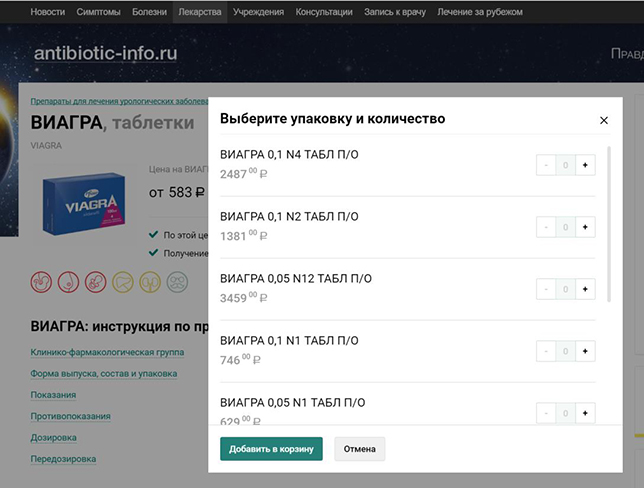Open the Симптомы menu item
644x488 pixels.
tap(98, 12)
